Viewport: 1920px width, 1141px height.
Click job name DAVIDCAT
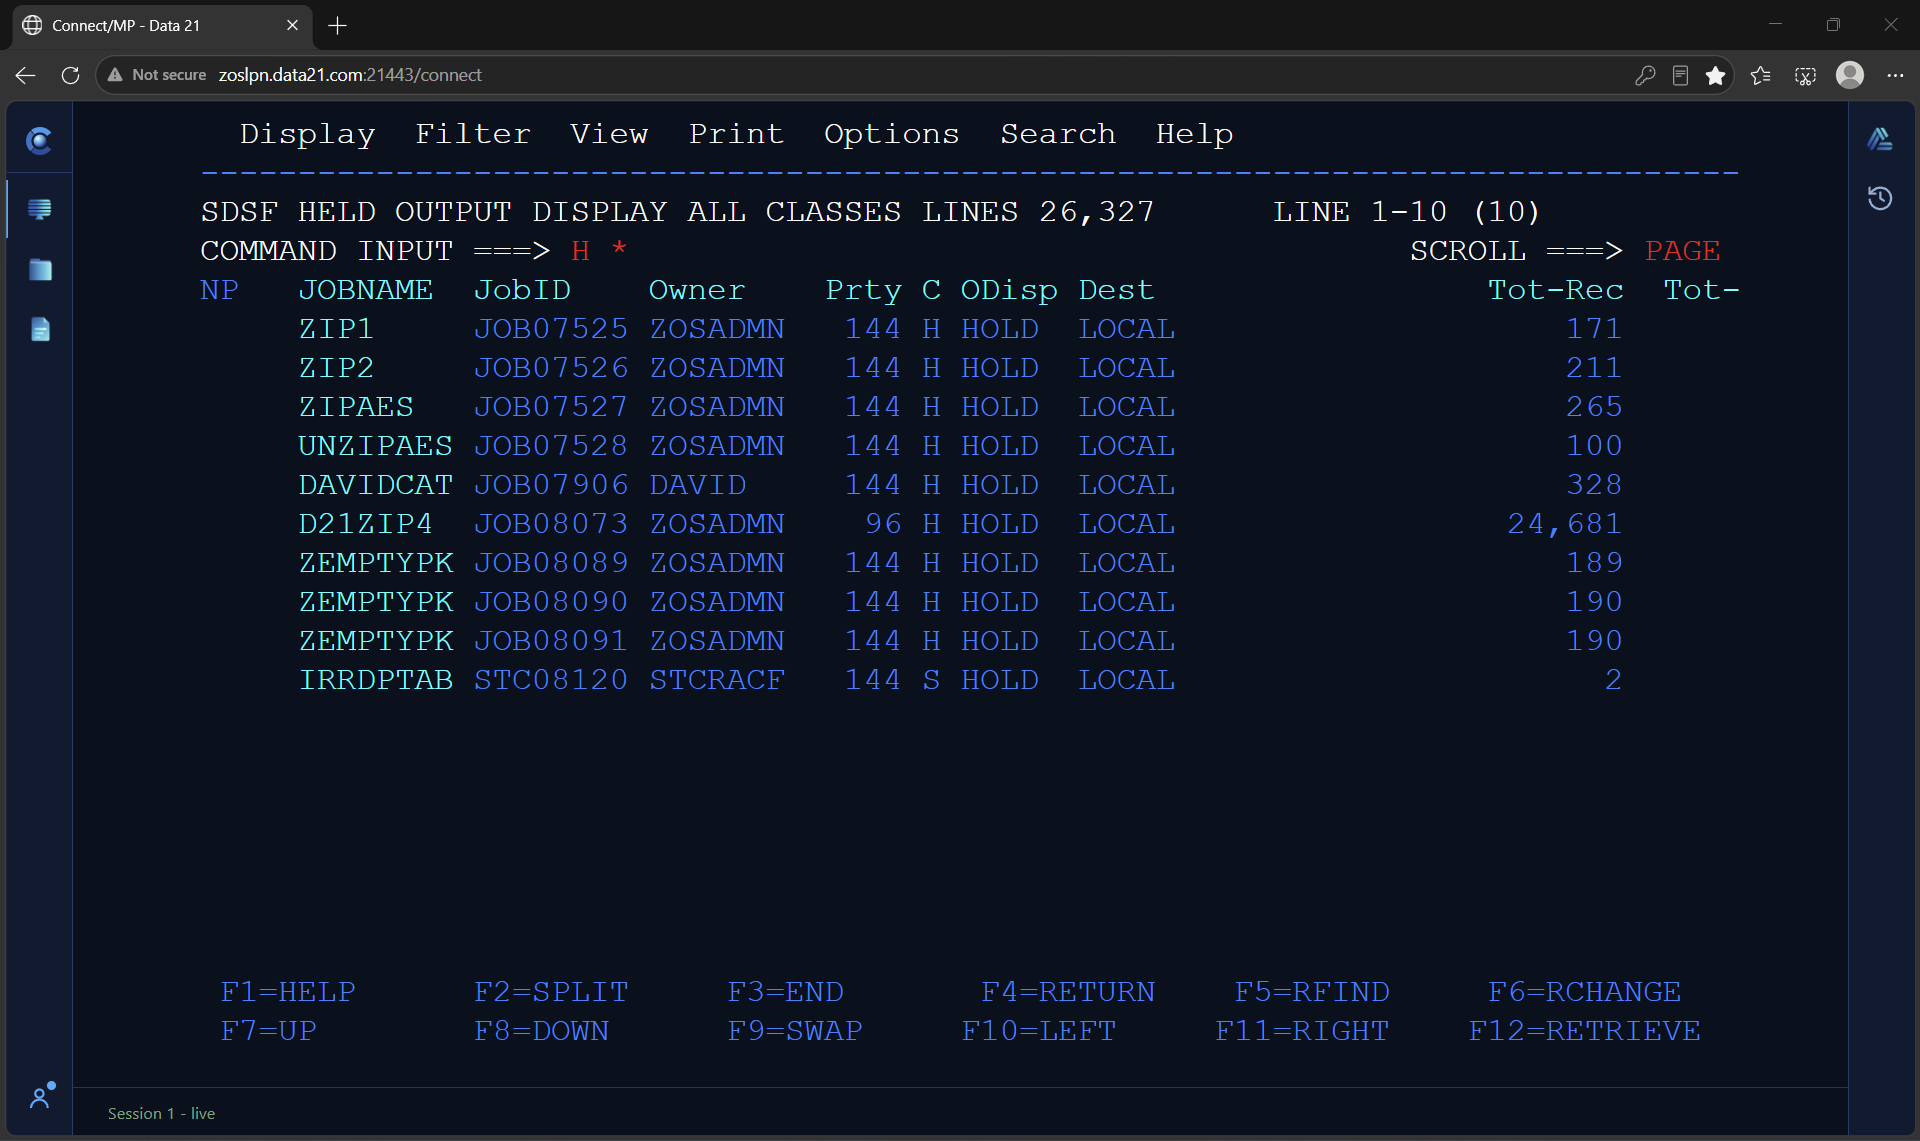[x=376, y=485]
